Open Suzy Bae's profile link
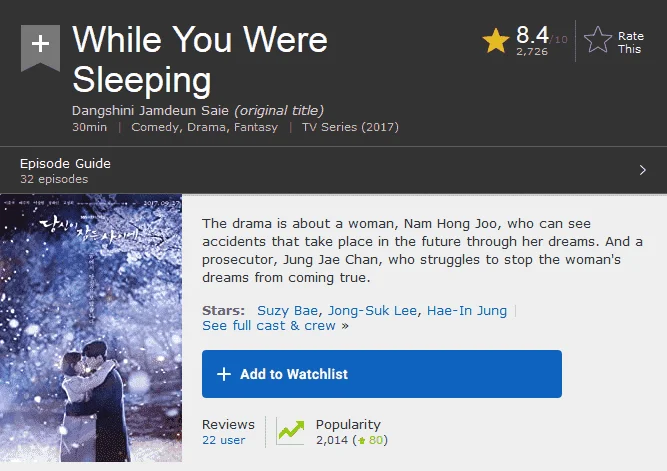667x471 pixels. click(x=287, y=311)
